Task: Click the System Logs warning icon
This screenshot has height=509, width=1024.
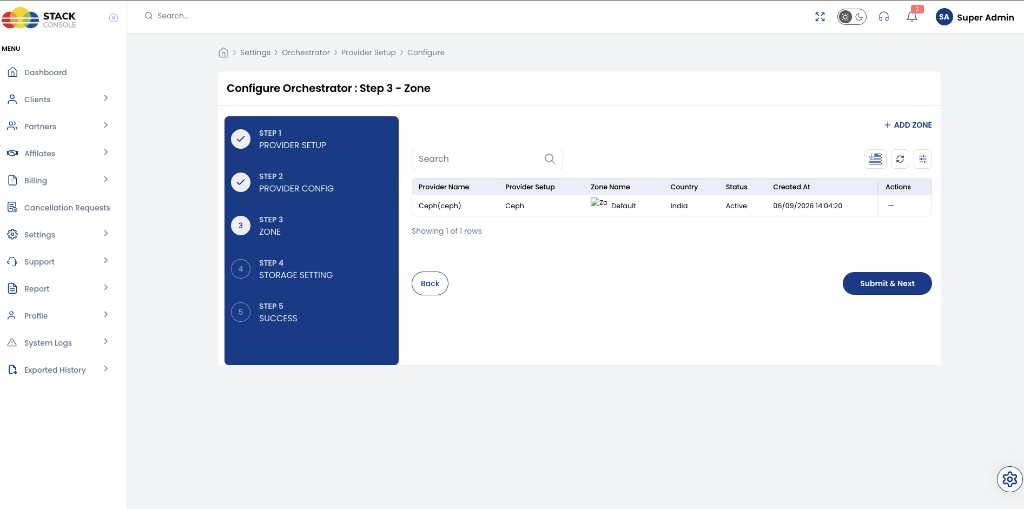Action: 12,342
